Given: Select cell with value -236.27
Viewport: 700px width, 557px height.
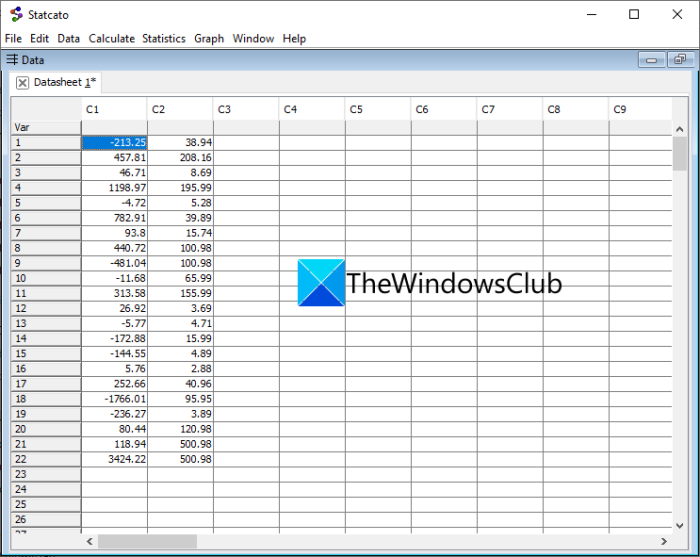Looking at the screenshot, I should coord(114,414).
